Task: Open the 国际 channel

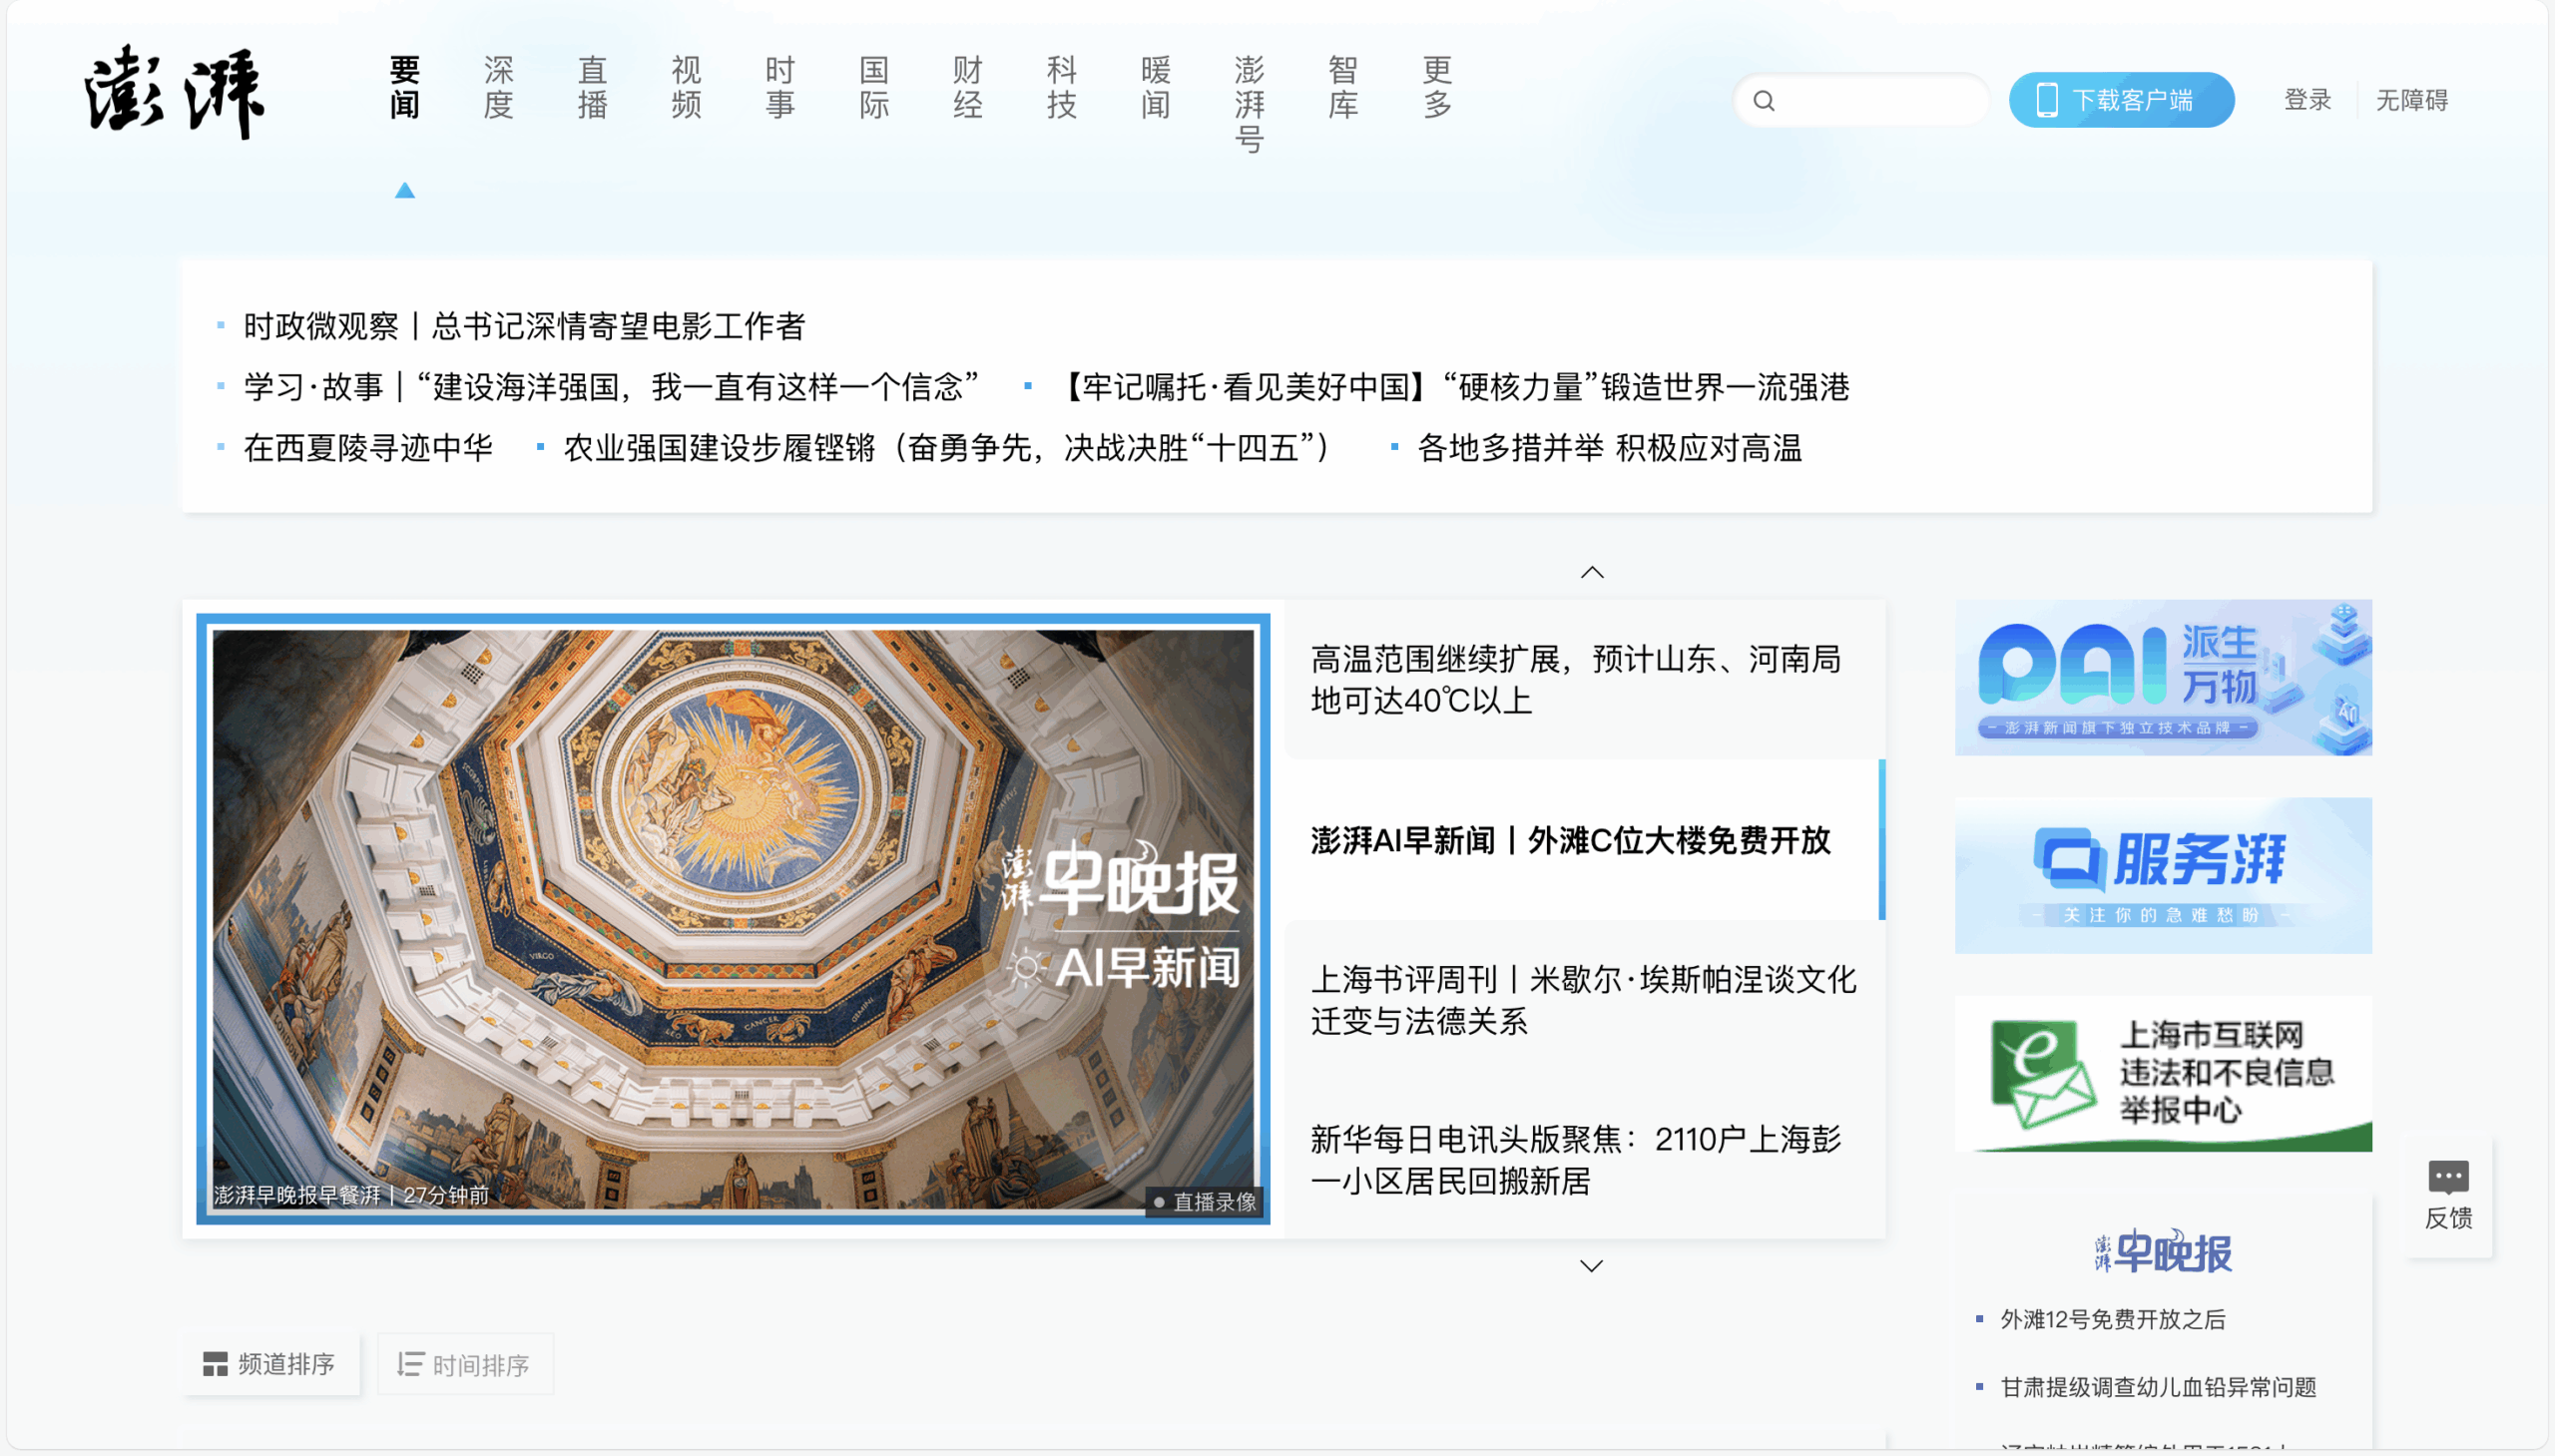Action: (x=874, y=87)
